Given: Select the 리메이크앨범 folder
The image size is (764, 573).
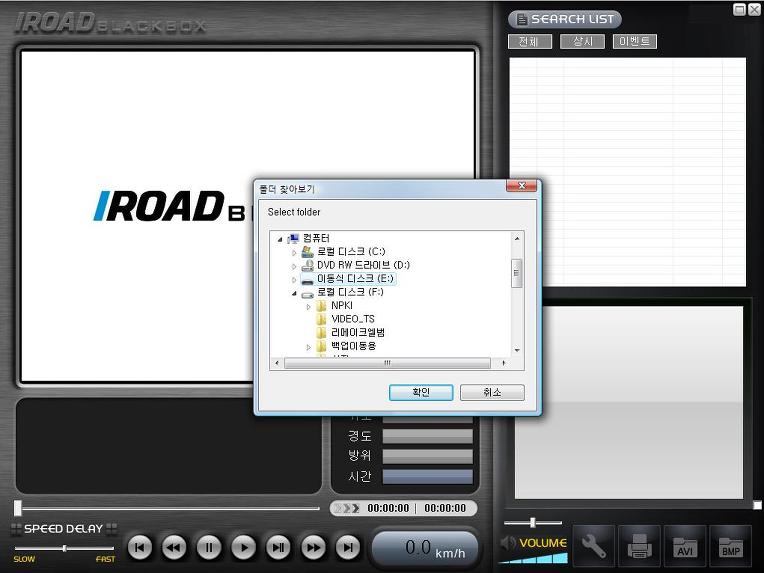Looking at the screenshot, I should [x=358, y=332].
